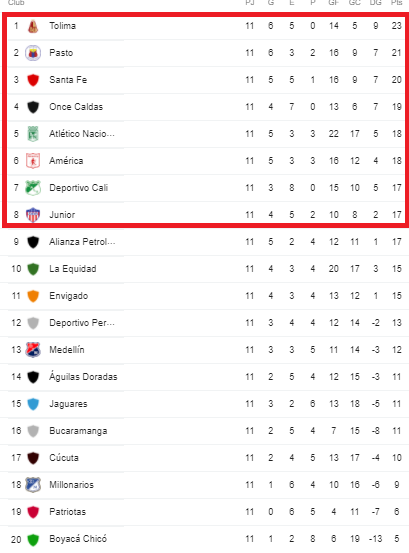Click the América red crest icon
Screen dimensions: 409x553
tap(33, 161)
